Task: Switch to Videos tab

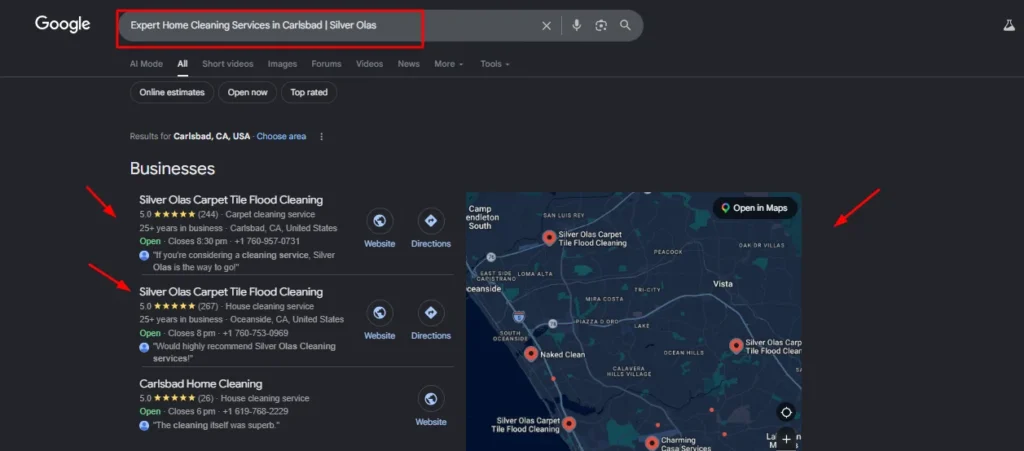Action: pyautogui.click(x=370, y=64)
